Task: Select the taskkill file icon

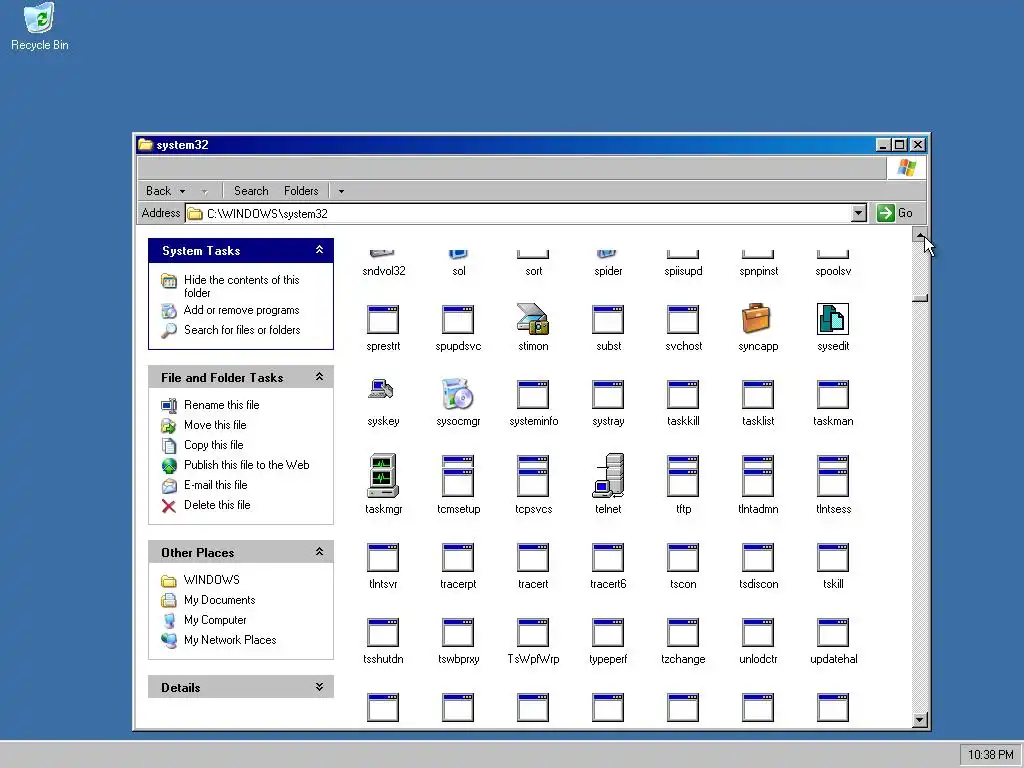Action: pos(683,394)
